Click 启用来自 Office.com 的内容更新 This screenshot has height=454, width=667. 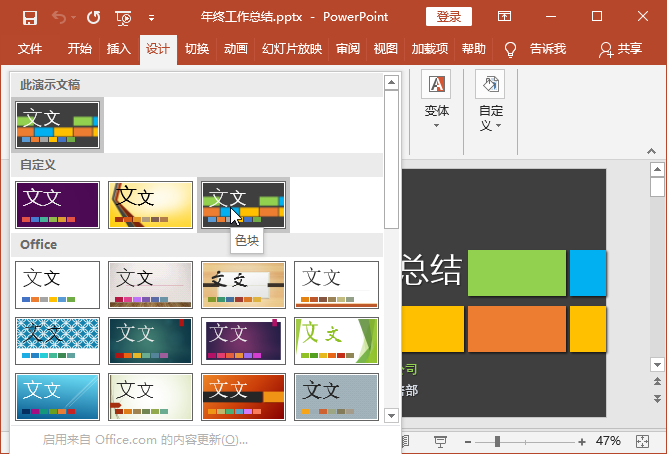(145, 440)
